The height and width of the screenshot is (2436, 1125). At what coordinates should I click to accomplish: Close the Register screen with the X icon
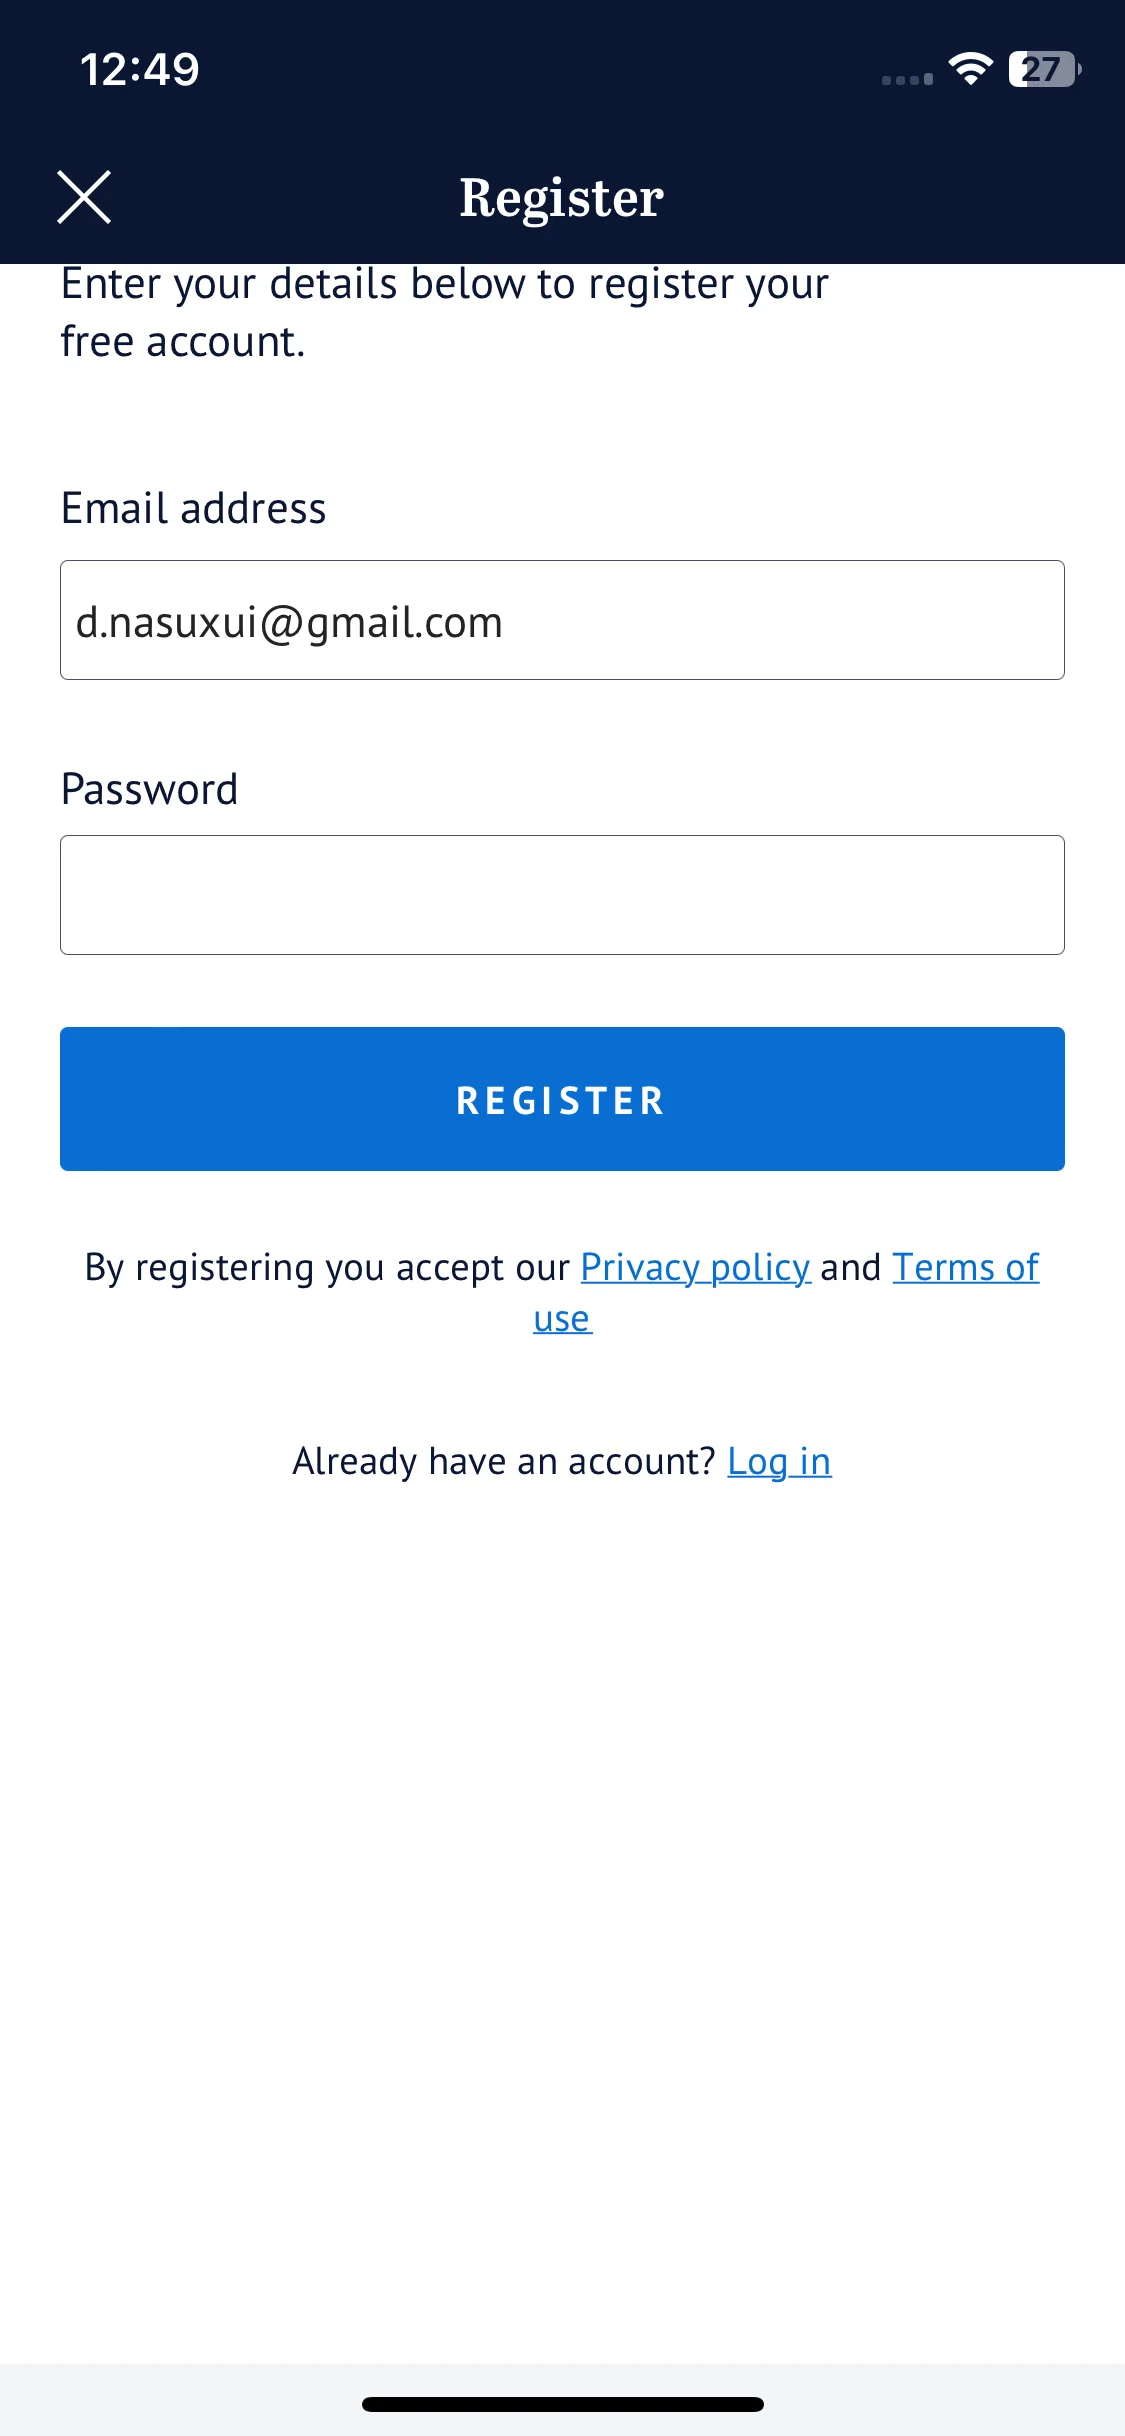tap(84, 197)
